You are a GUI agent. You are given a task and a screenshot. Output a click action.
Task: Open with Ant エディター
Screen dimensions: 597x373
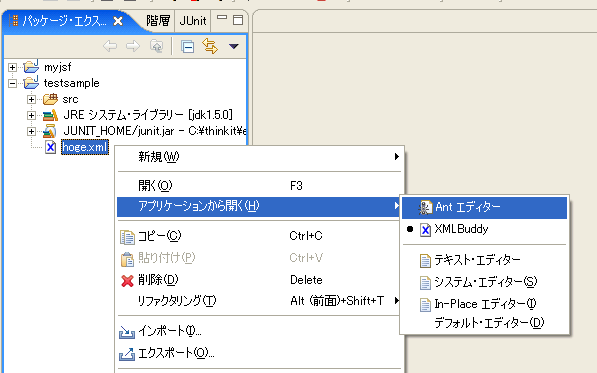[484, 207]
